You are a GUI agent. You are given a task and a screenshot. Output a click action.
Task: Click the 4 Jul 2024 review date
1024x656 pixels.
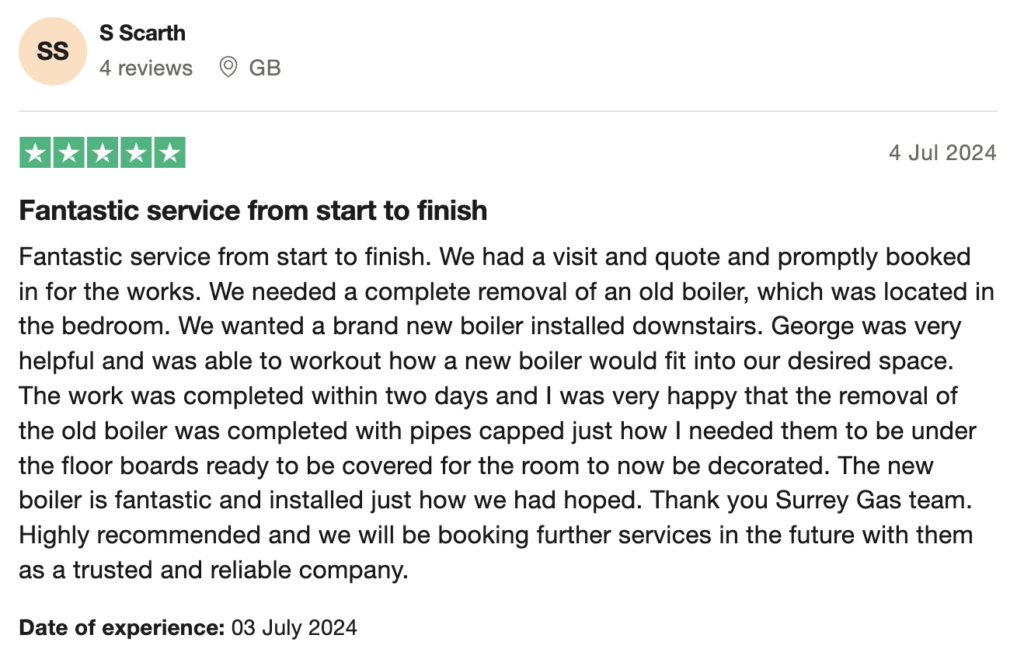click(x=942, y=153)
